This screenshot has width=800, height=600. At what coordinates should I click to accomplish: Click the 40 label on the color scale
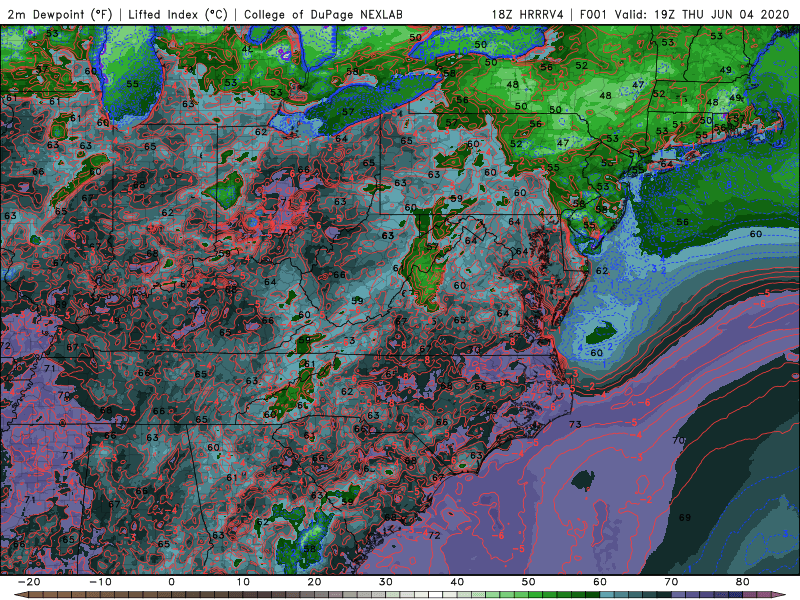click(x=457, y=582)
